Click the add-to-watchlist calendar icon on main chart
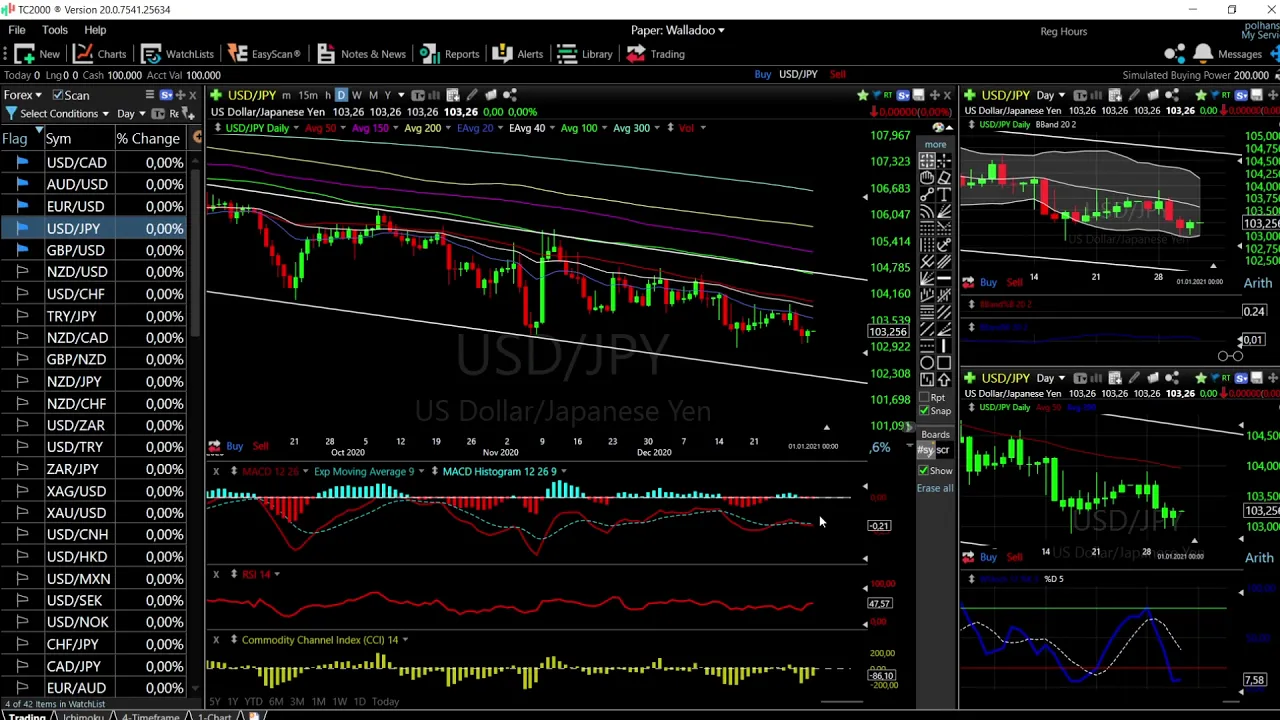The width and height of the screenshot is (1280, 720). click(452, 95)
